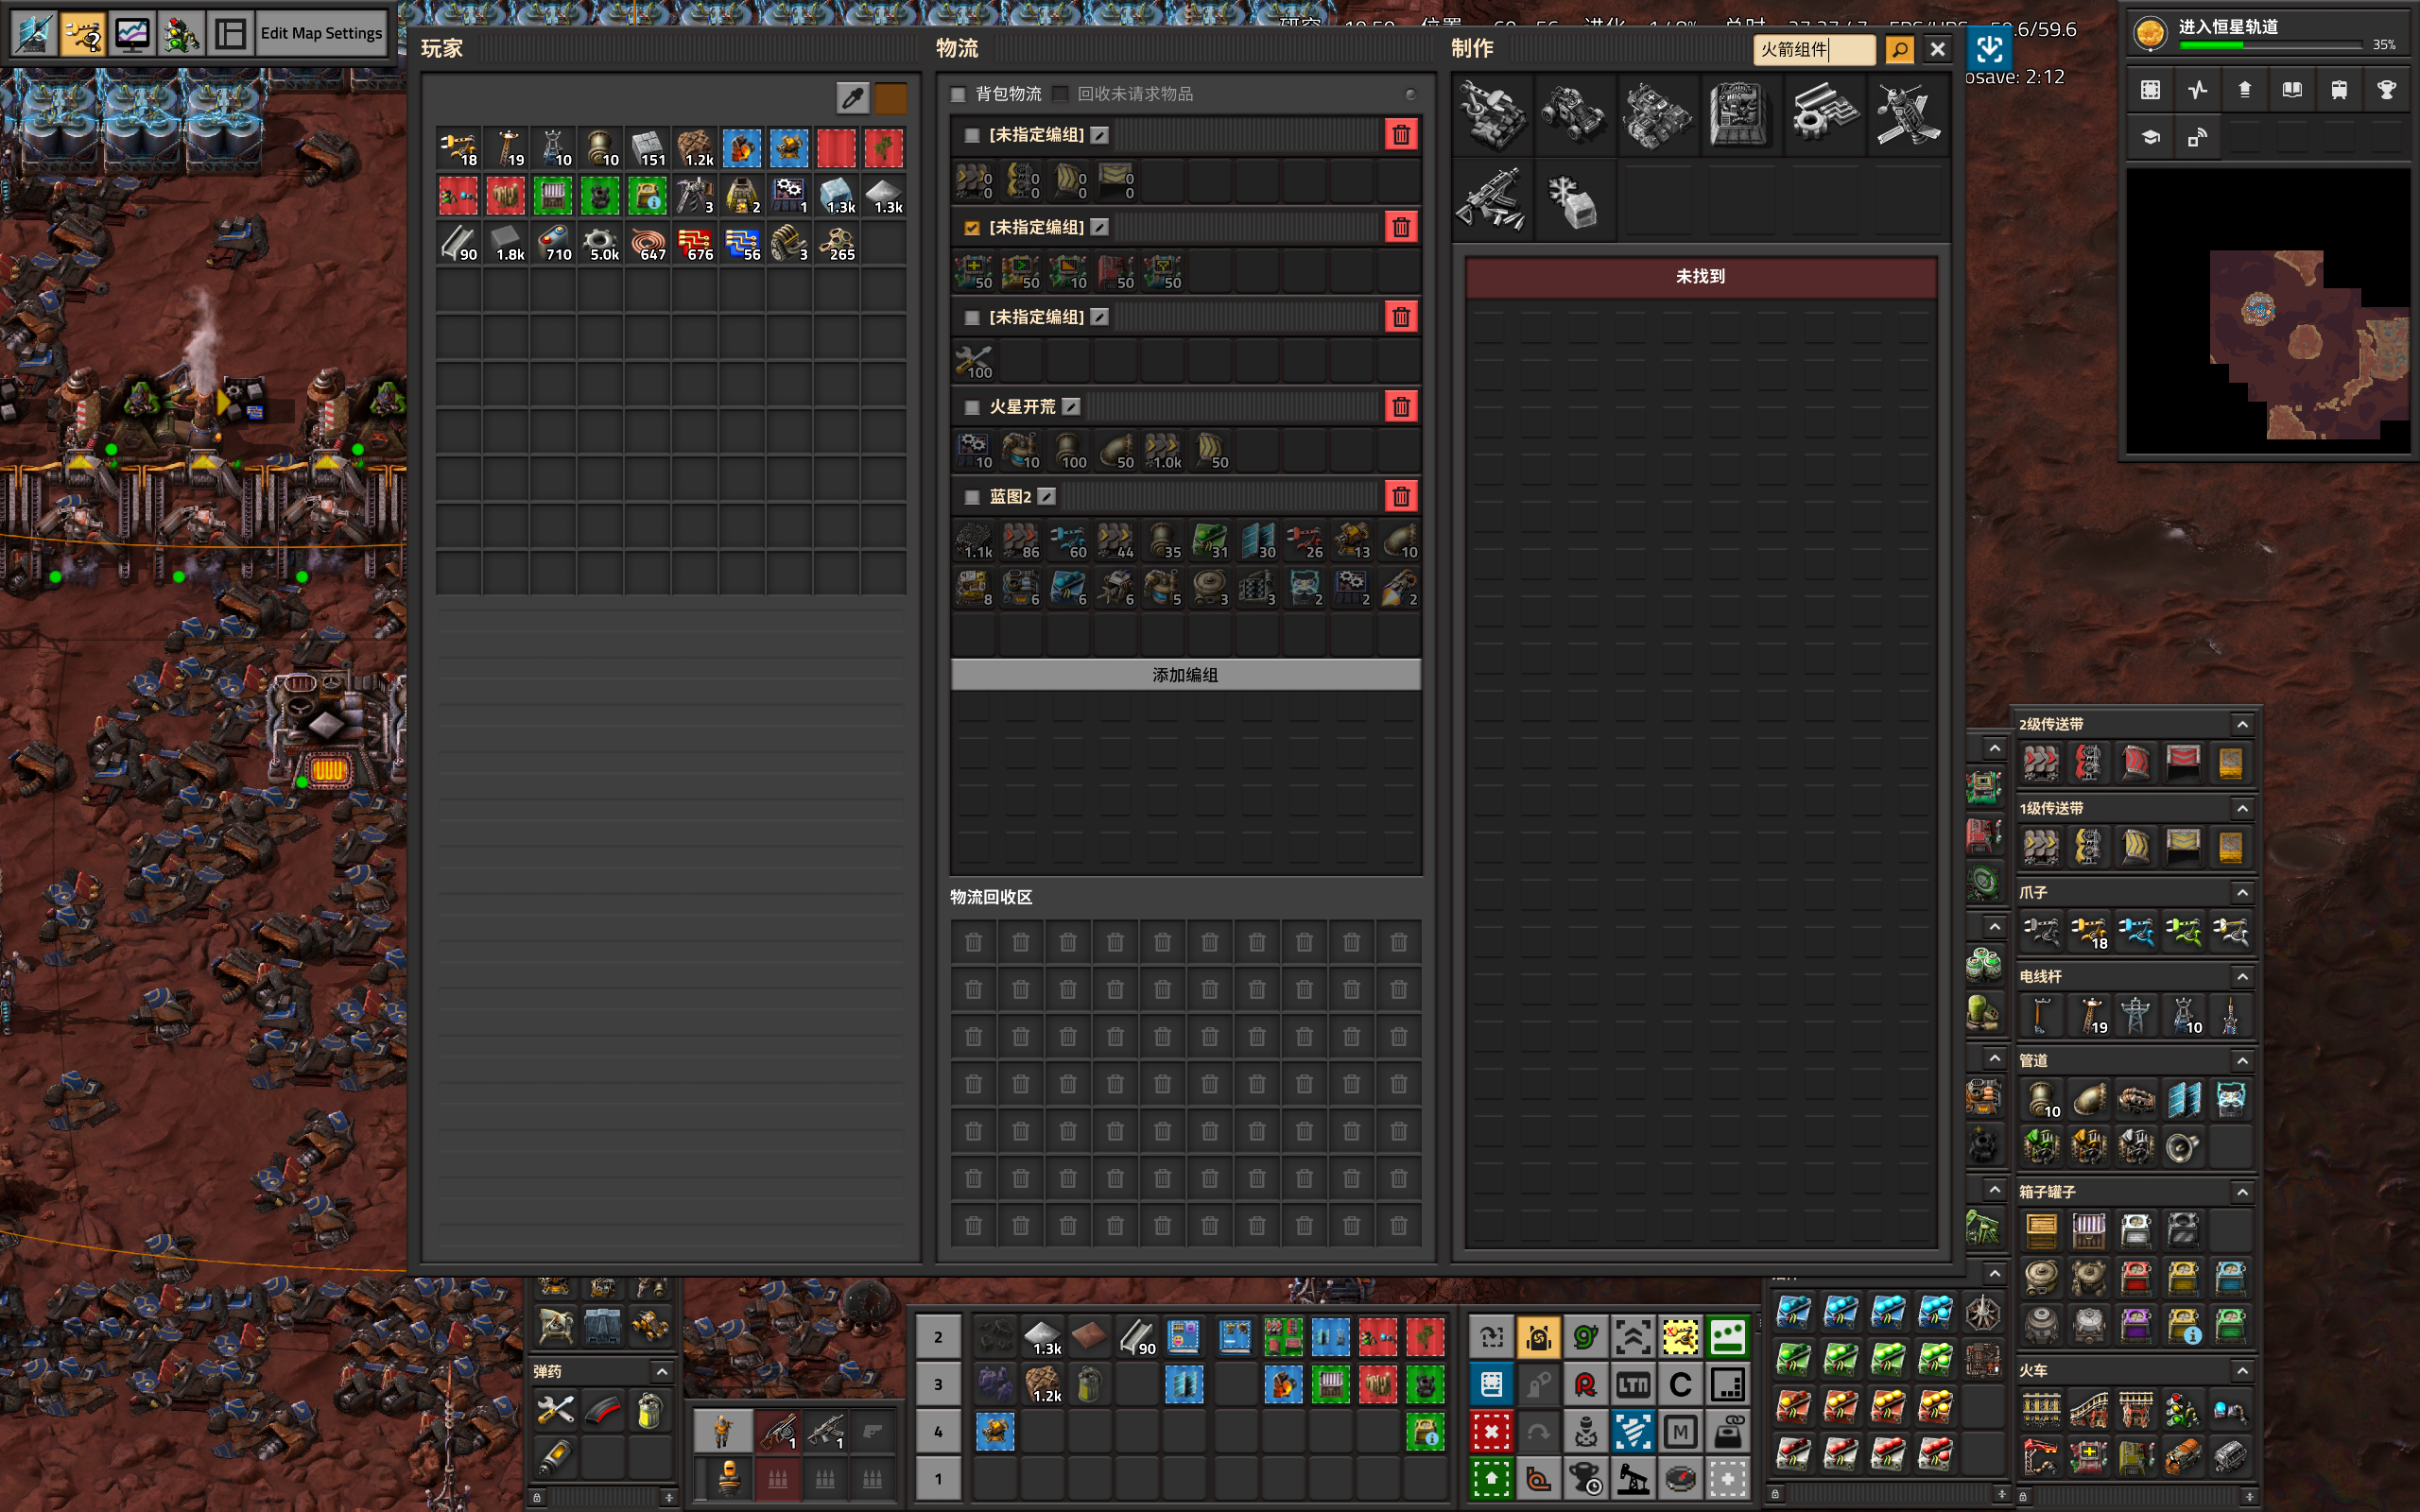Enable the 背包物流 checkbox

point(959,94)
